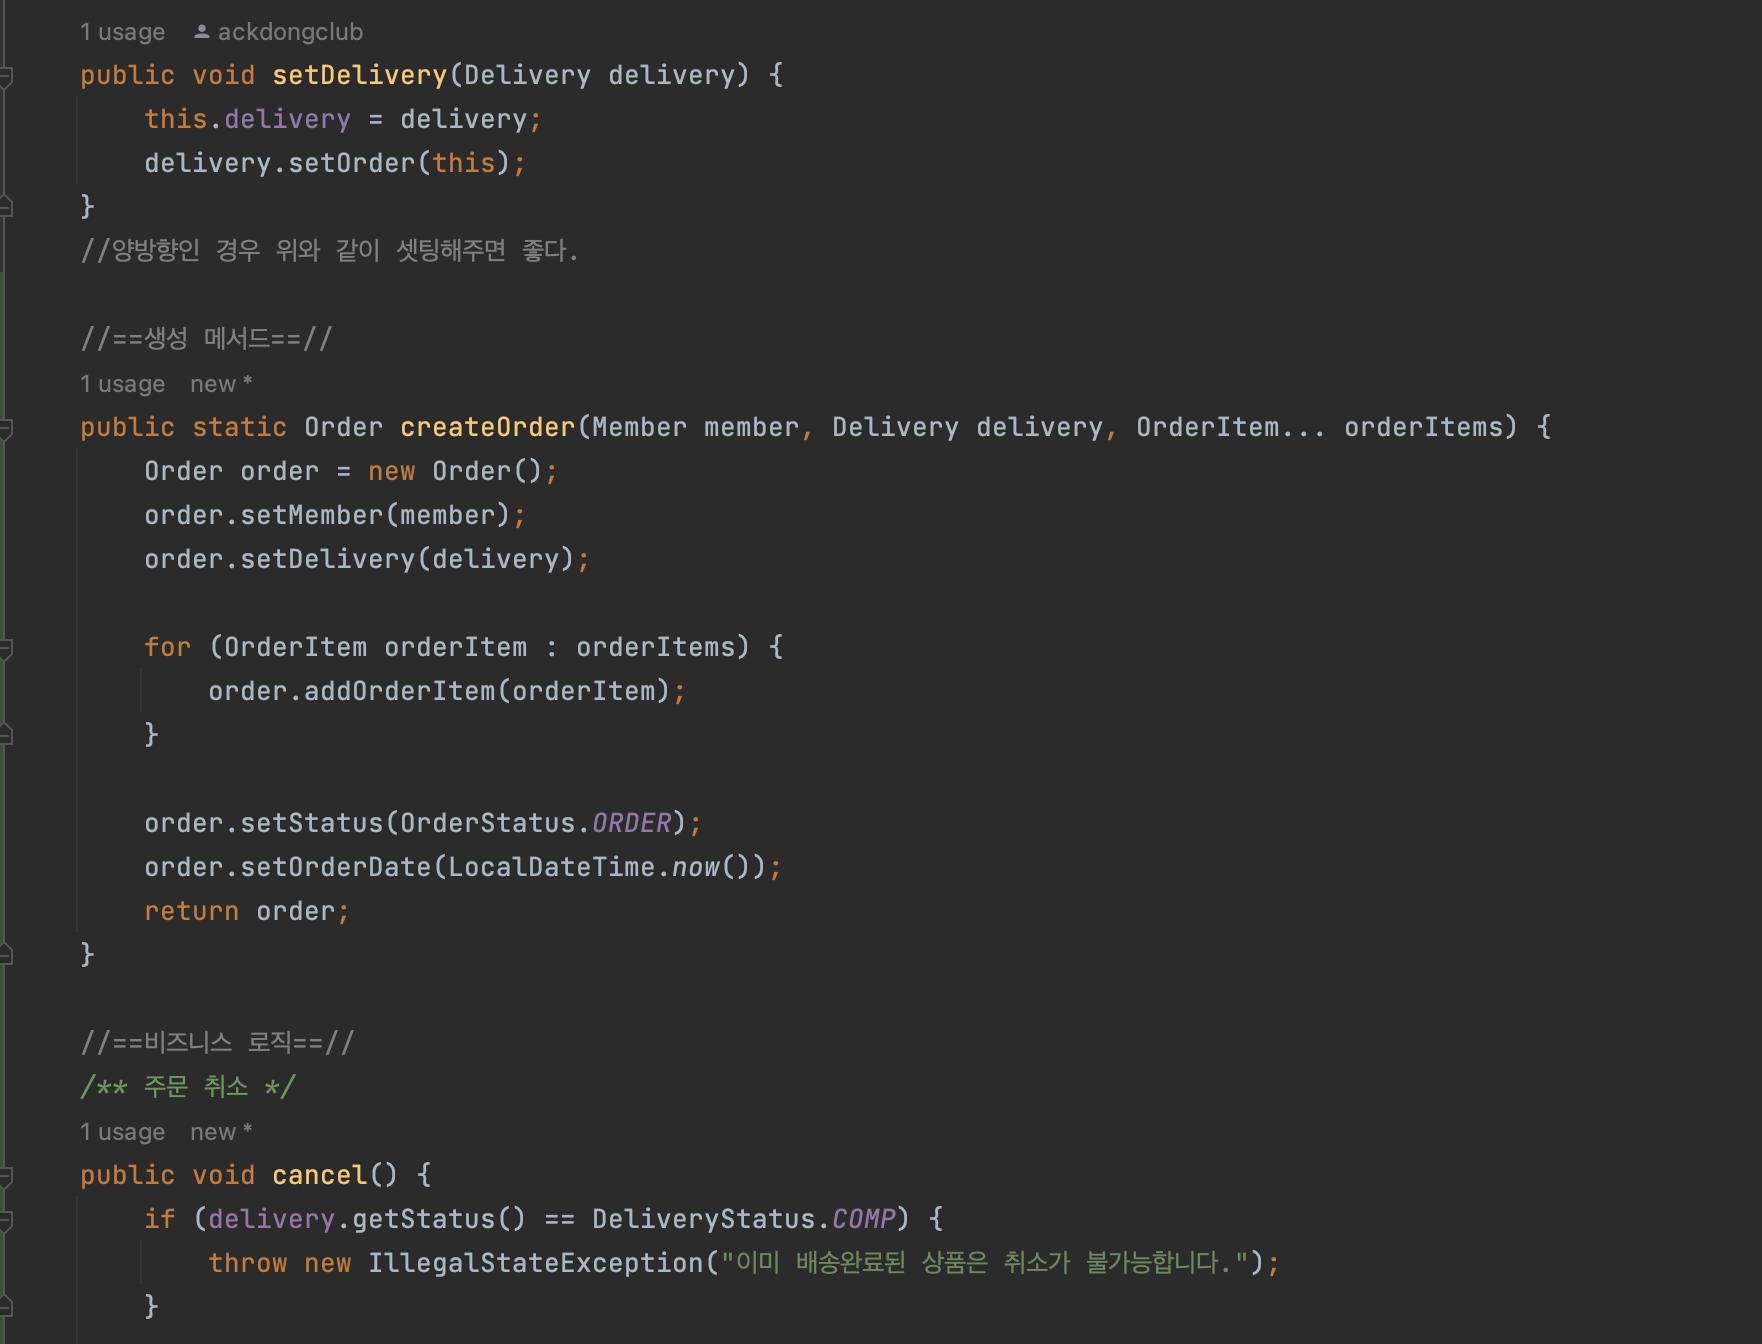Show usages hint above setDelivery method
The image size is (1762, 1344).
click(123, 32)
